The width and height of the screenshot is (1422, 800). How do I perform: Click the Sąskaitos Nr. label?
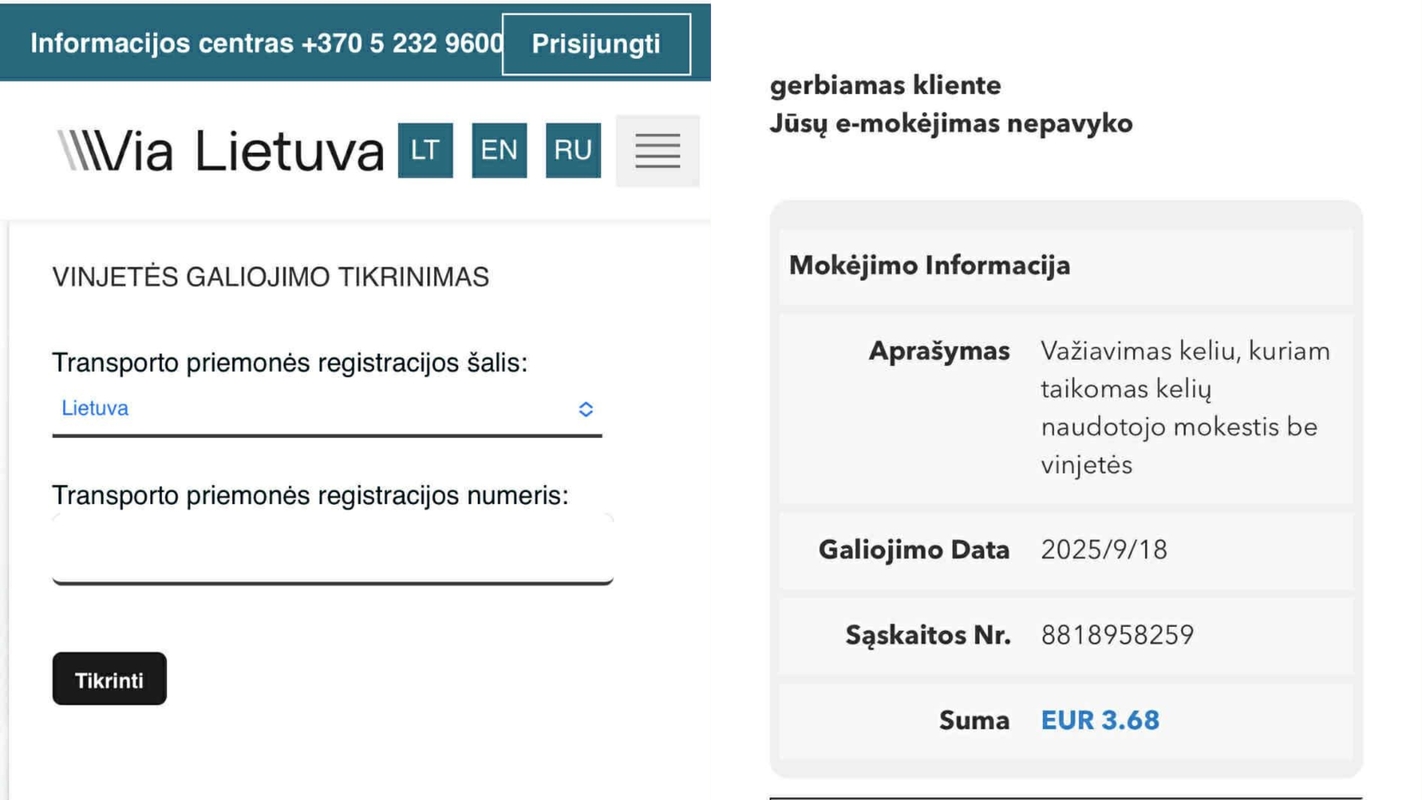(x=928, y=635)
